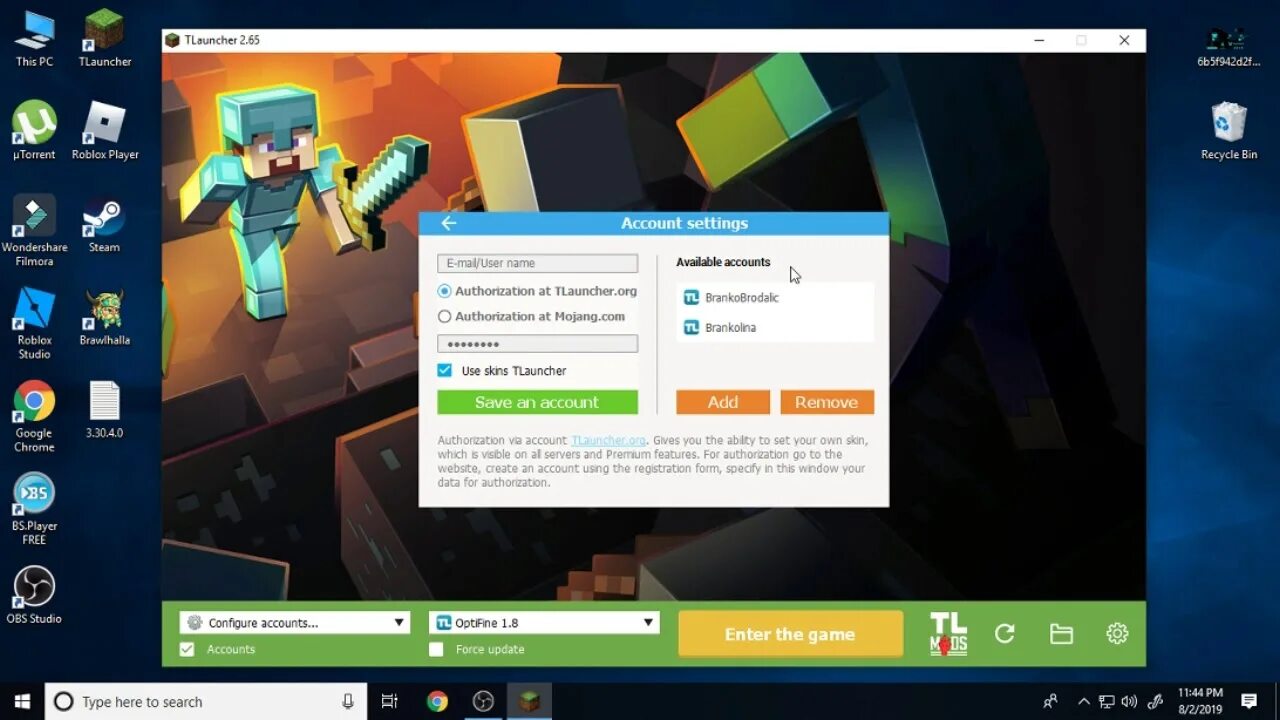Click the People icon in taskbar
Viewport: 1280px width, 720px height.
click(x=1050, y=701)
